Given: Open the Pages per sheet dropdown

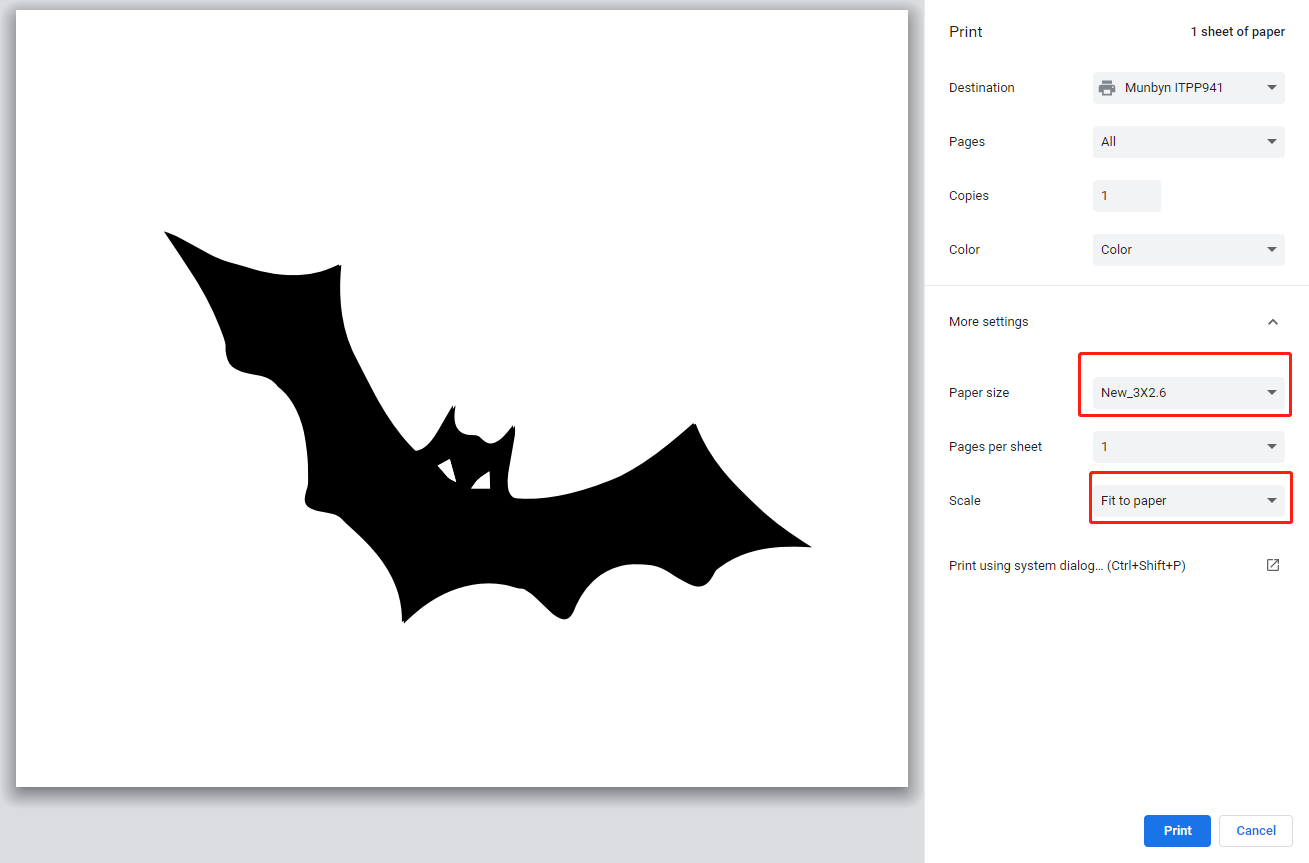Looking at the screenshot, I should [x=1187, y=447].
